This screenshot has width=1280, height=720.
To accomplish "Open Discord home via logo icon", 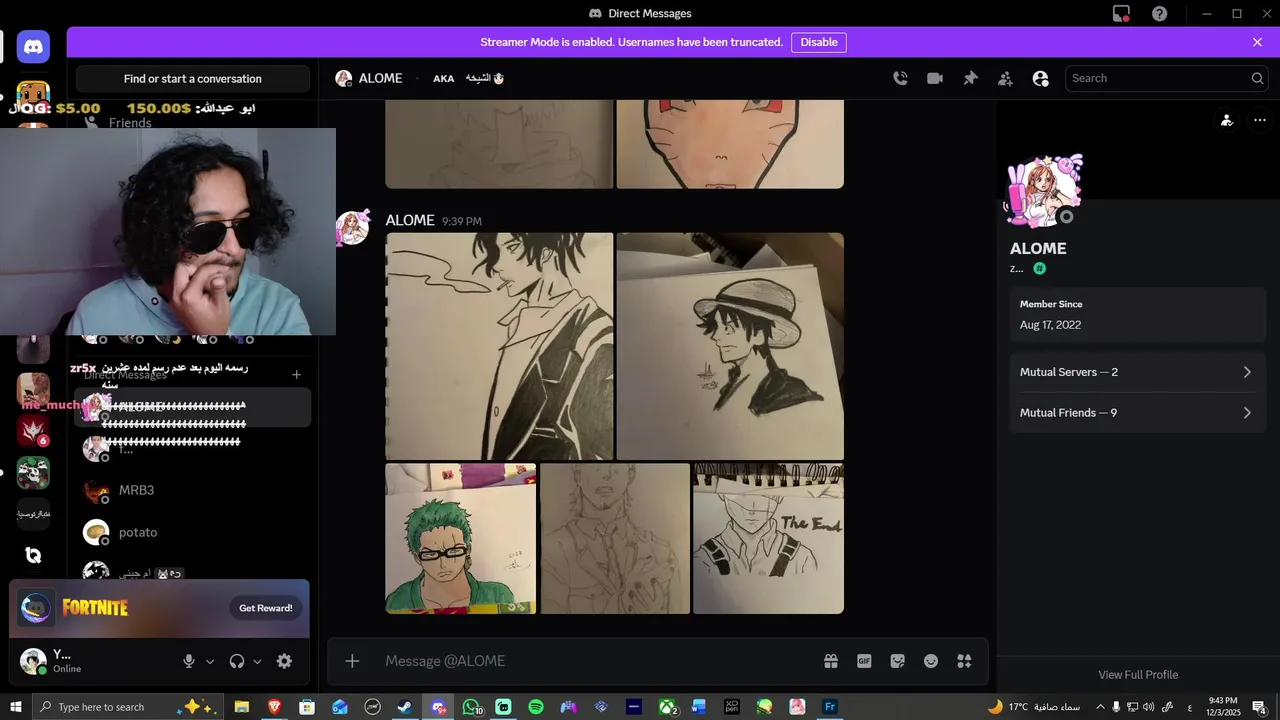I will [x=33, y=46].
